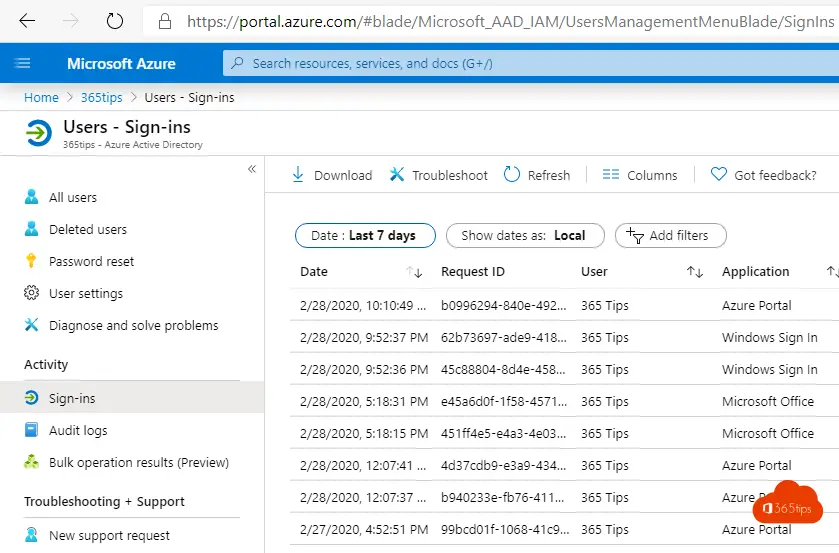Screen dimensions: 839x553
Task: Open sign-in row 62b73697-ade9-418...
Action: click(x=565, y=337)
